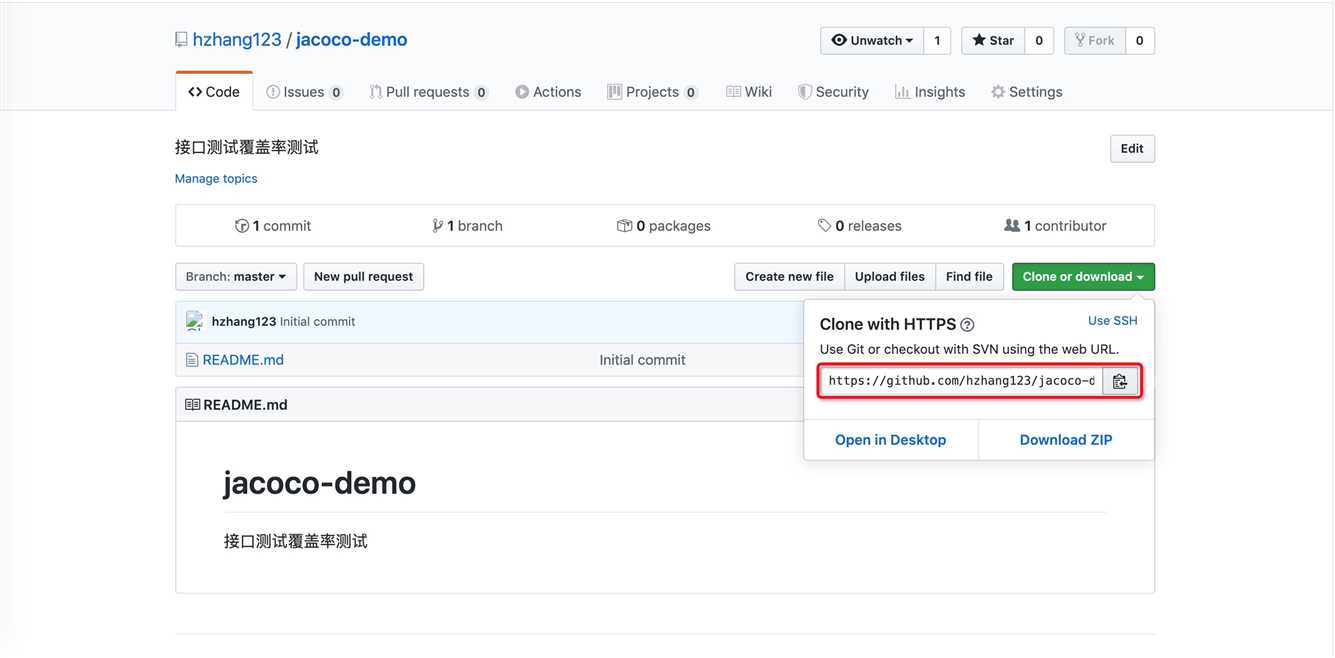Click the repository book icon before hzhang123
Image resolution: width=1335 pixels, height=658 pixels.
point(181,40)
